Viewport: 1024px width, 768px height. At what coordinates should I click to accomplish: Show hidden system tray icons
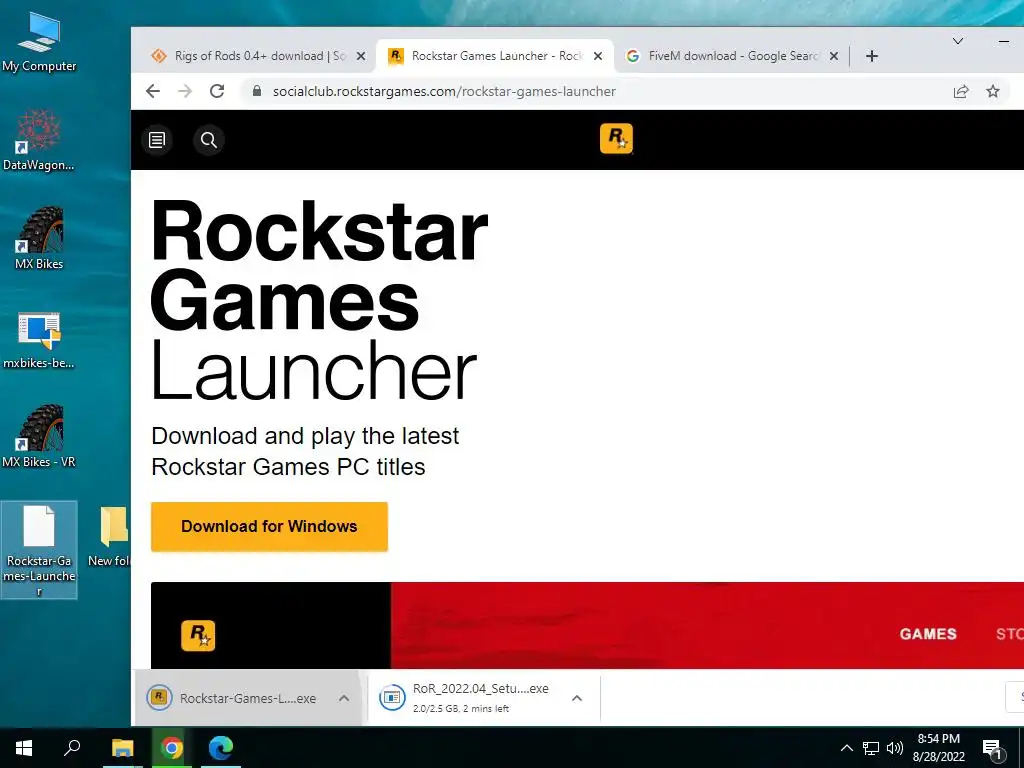846,748
